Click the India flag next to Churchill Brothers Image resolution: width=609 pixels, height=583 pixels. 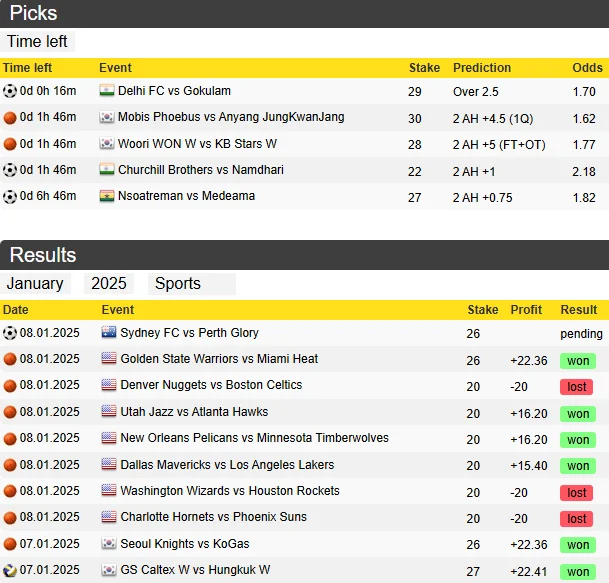click(107, 171)
